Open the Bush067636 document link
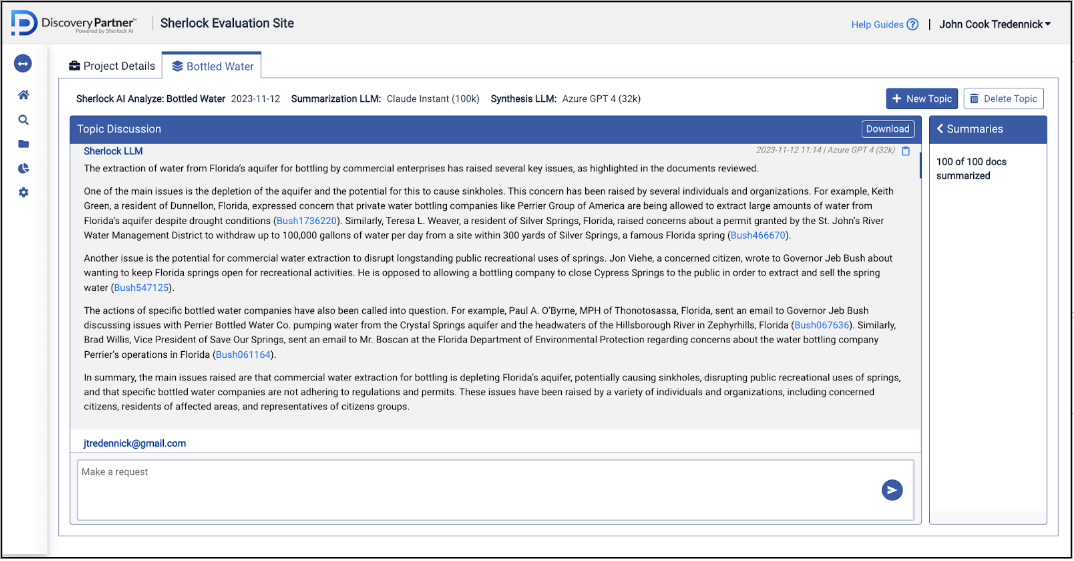Viewport: 1074px width, 561px height. [x=821, y=325]
